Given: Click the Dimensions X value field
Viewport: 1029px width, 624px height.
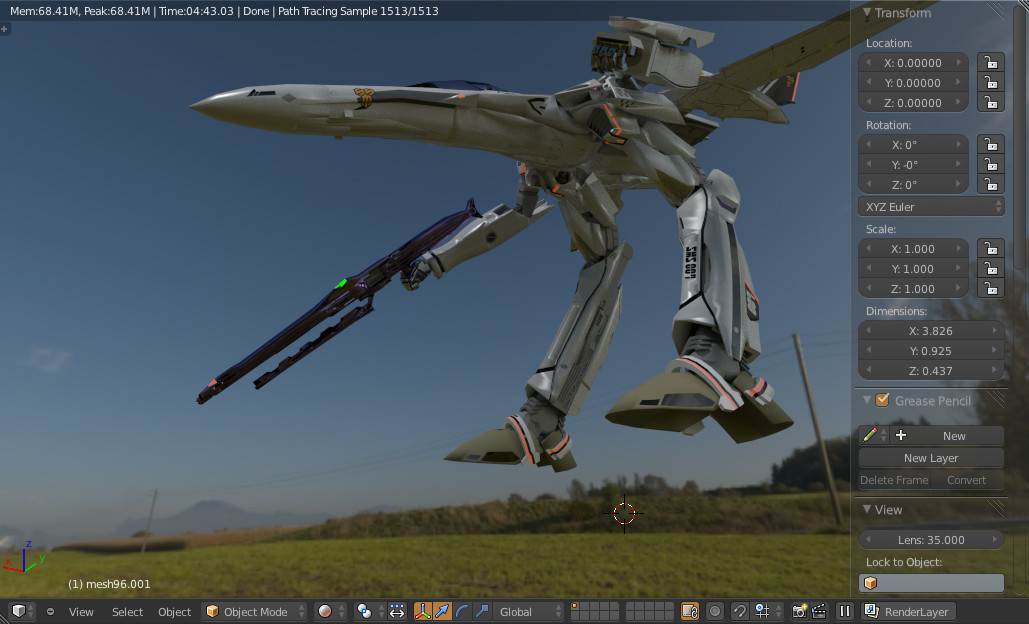Looking at the screenshot, I should (931, 331).
